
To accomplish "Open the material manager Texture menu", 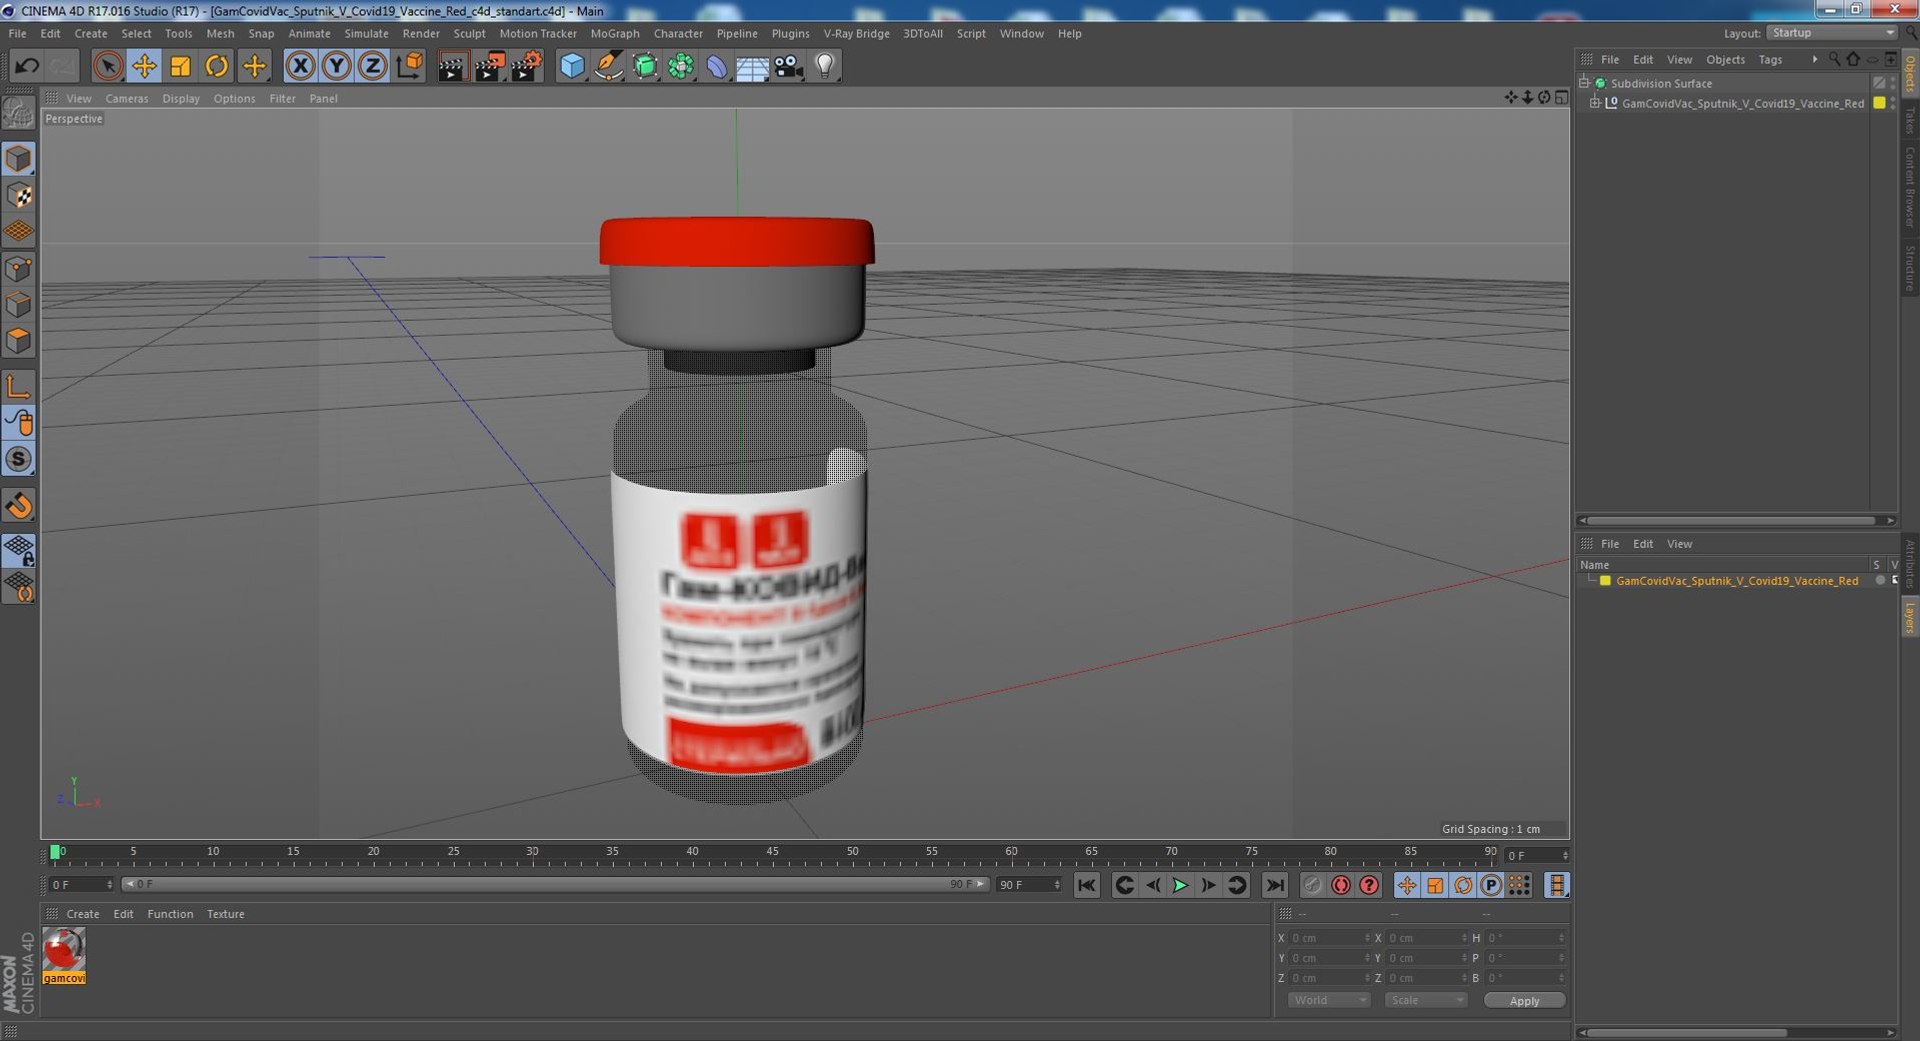I will pos(225,914).
